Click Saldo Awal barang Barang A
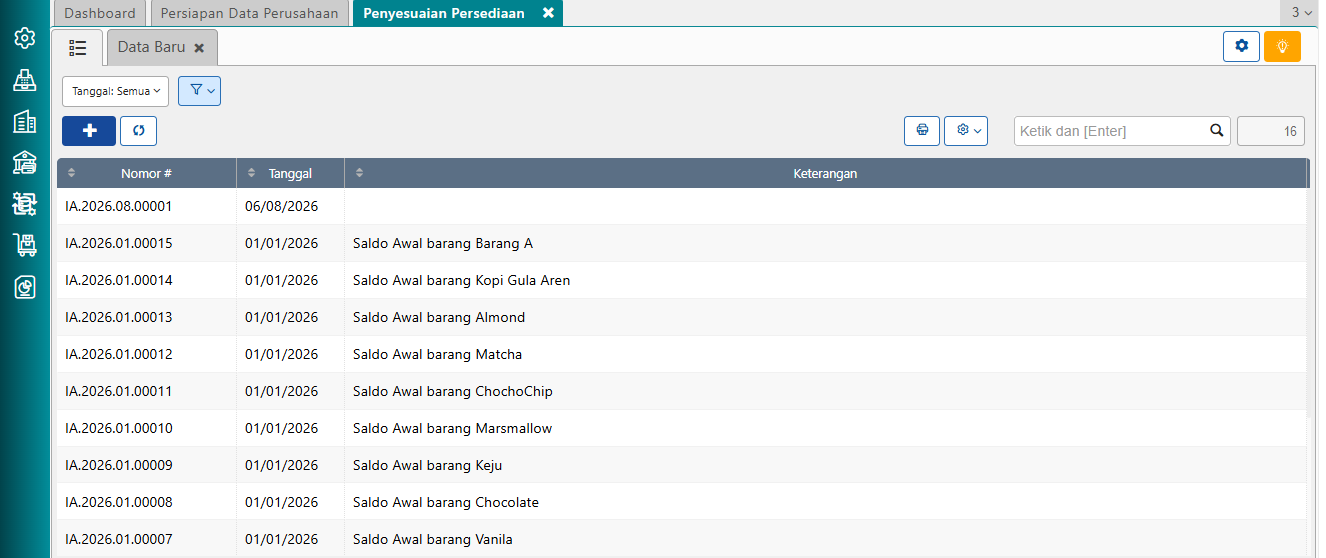The height and width of the screenshot is (558, 1326). [x=443, y=243]
